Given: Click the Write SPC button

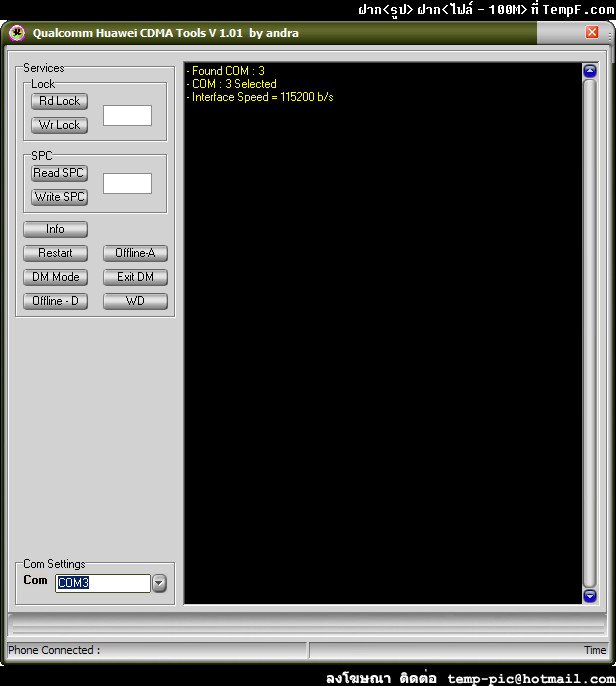Looking at the screenshot, I should [60, 197].
